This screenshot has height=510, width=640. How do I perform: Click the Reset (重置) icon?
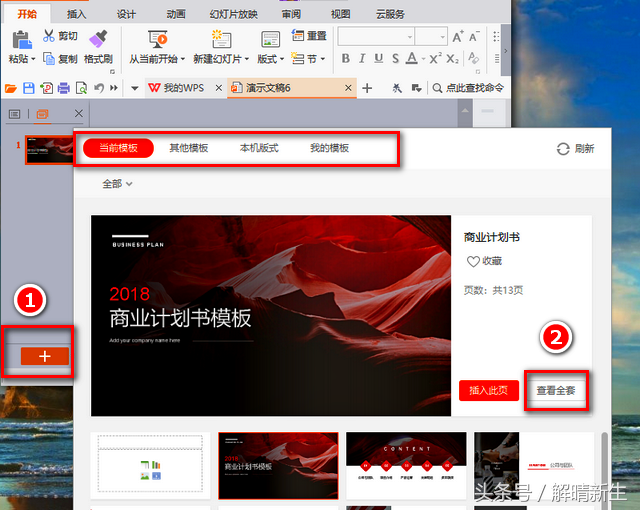pyautogui.click(x=298, y=36)
